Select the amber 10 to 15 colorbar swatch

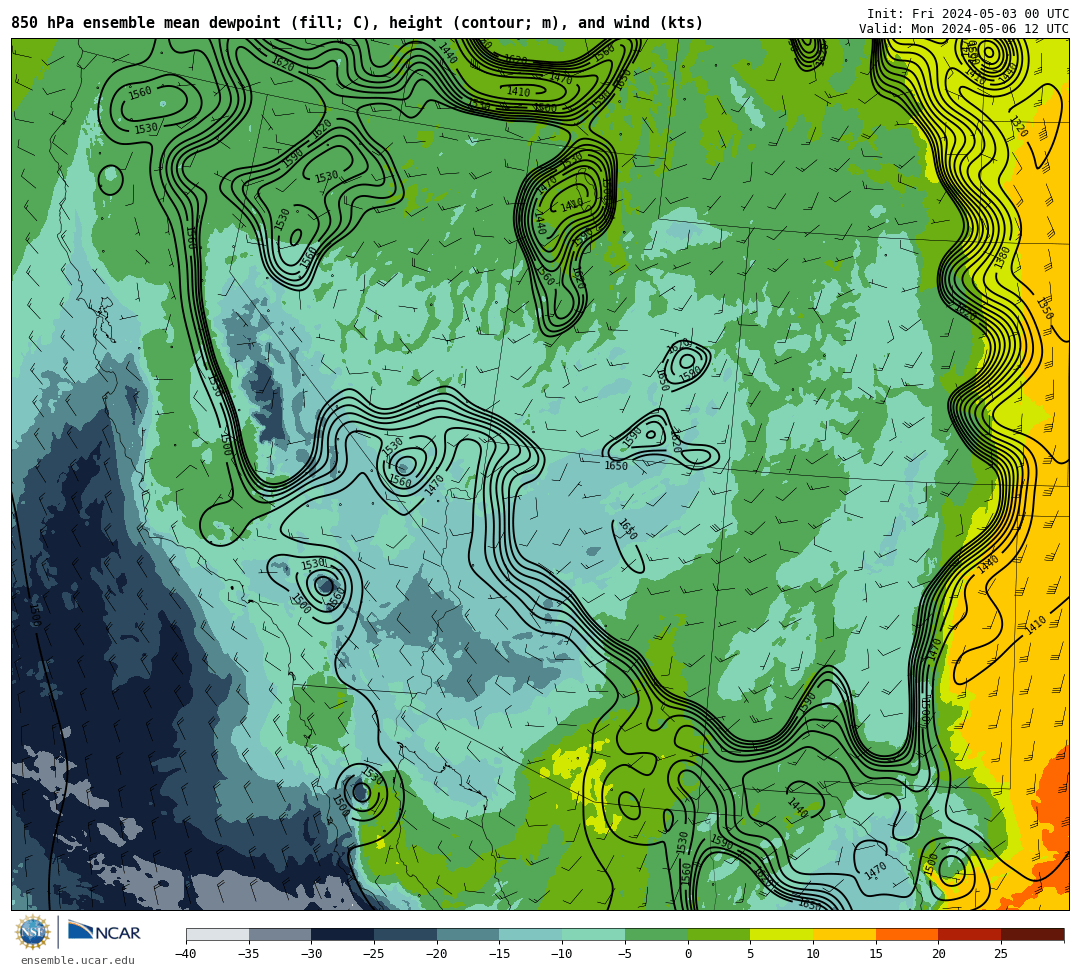[844, 934]
